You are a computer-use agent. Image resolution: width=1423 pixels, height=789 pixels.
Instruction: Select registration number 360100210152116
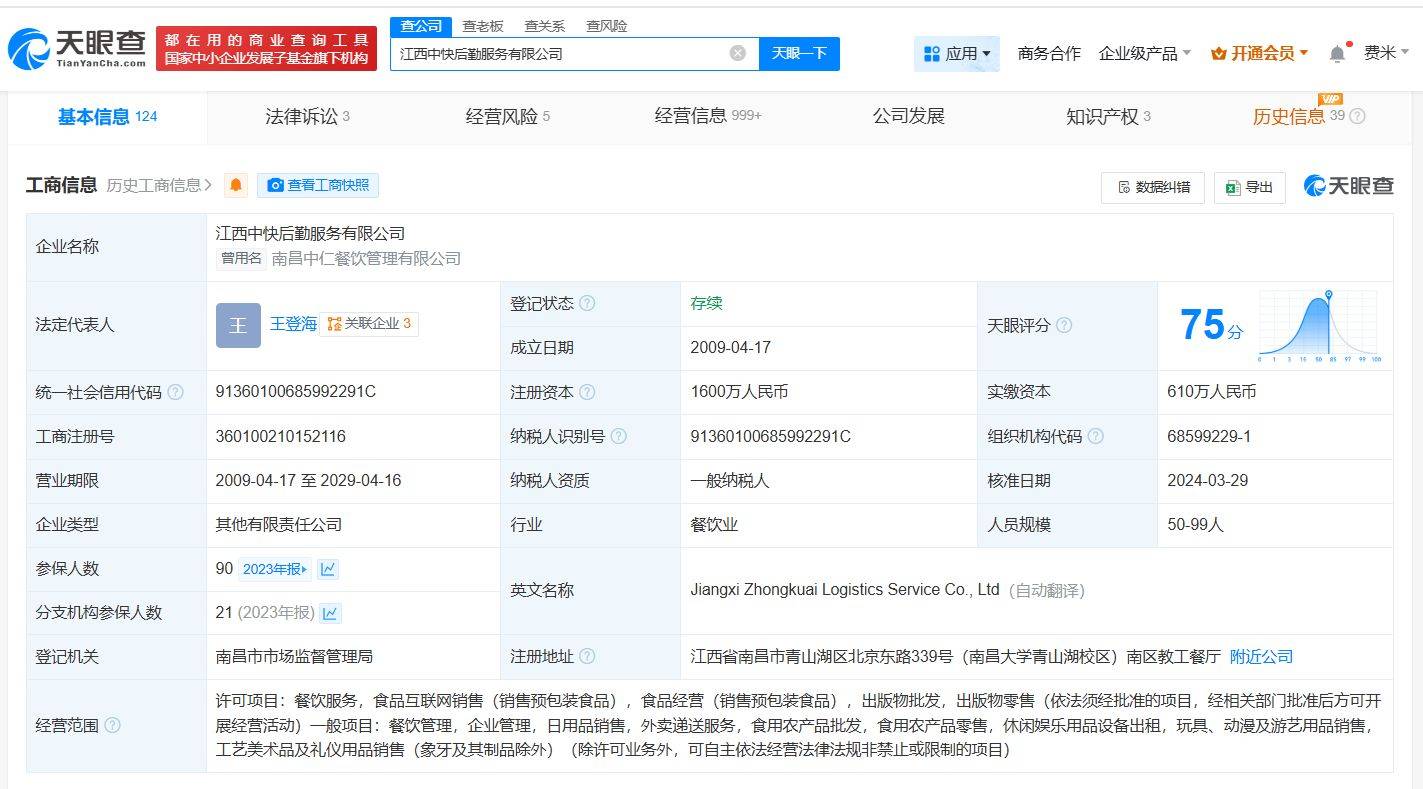click(x=281, y=436)
